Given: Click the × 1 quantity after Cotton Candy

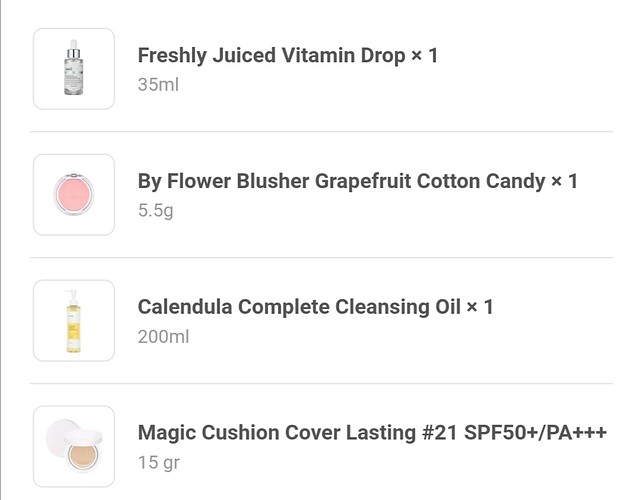Looking at the screenshot, I should coord(565,181).
